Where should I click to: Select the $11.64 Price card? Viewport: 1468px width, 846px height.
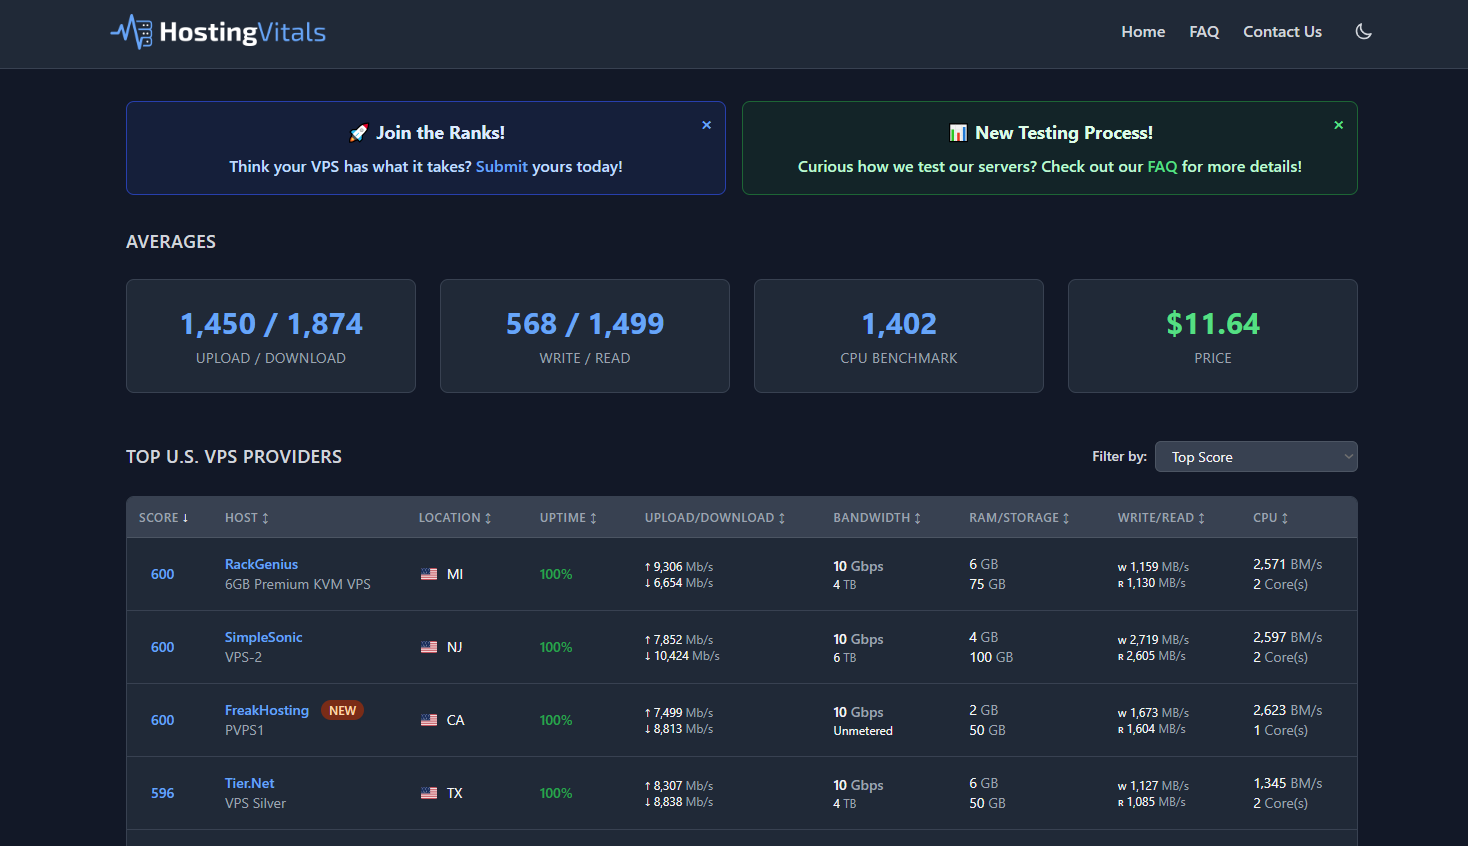(x=1213, y=336)
